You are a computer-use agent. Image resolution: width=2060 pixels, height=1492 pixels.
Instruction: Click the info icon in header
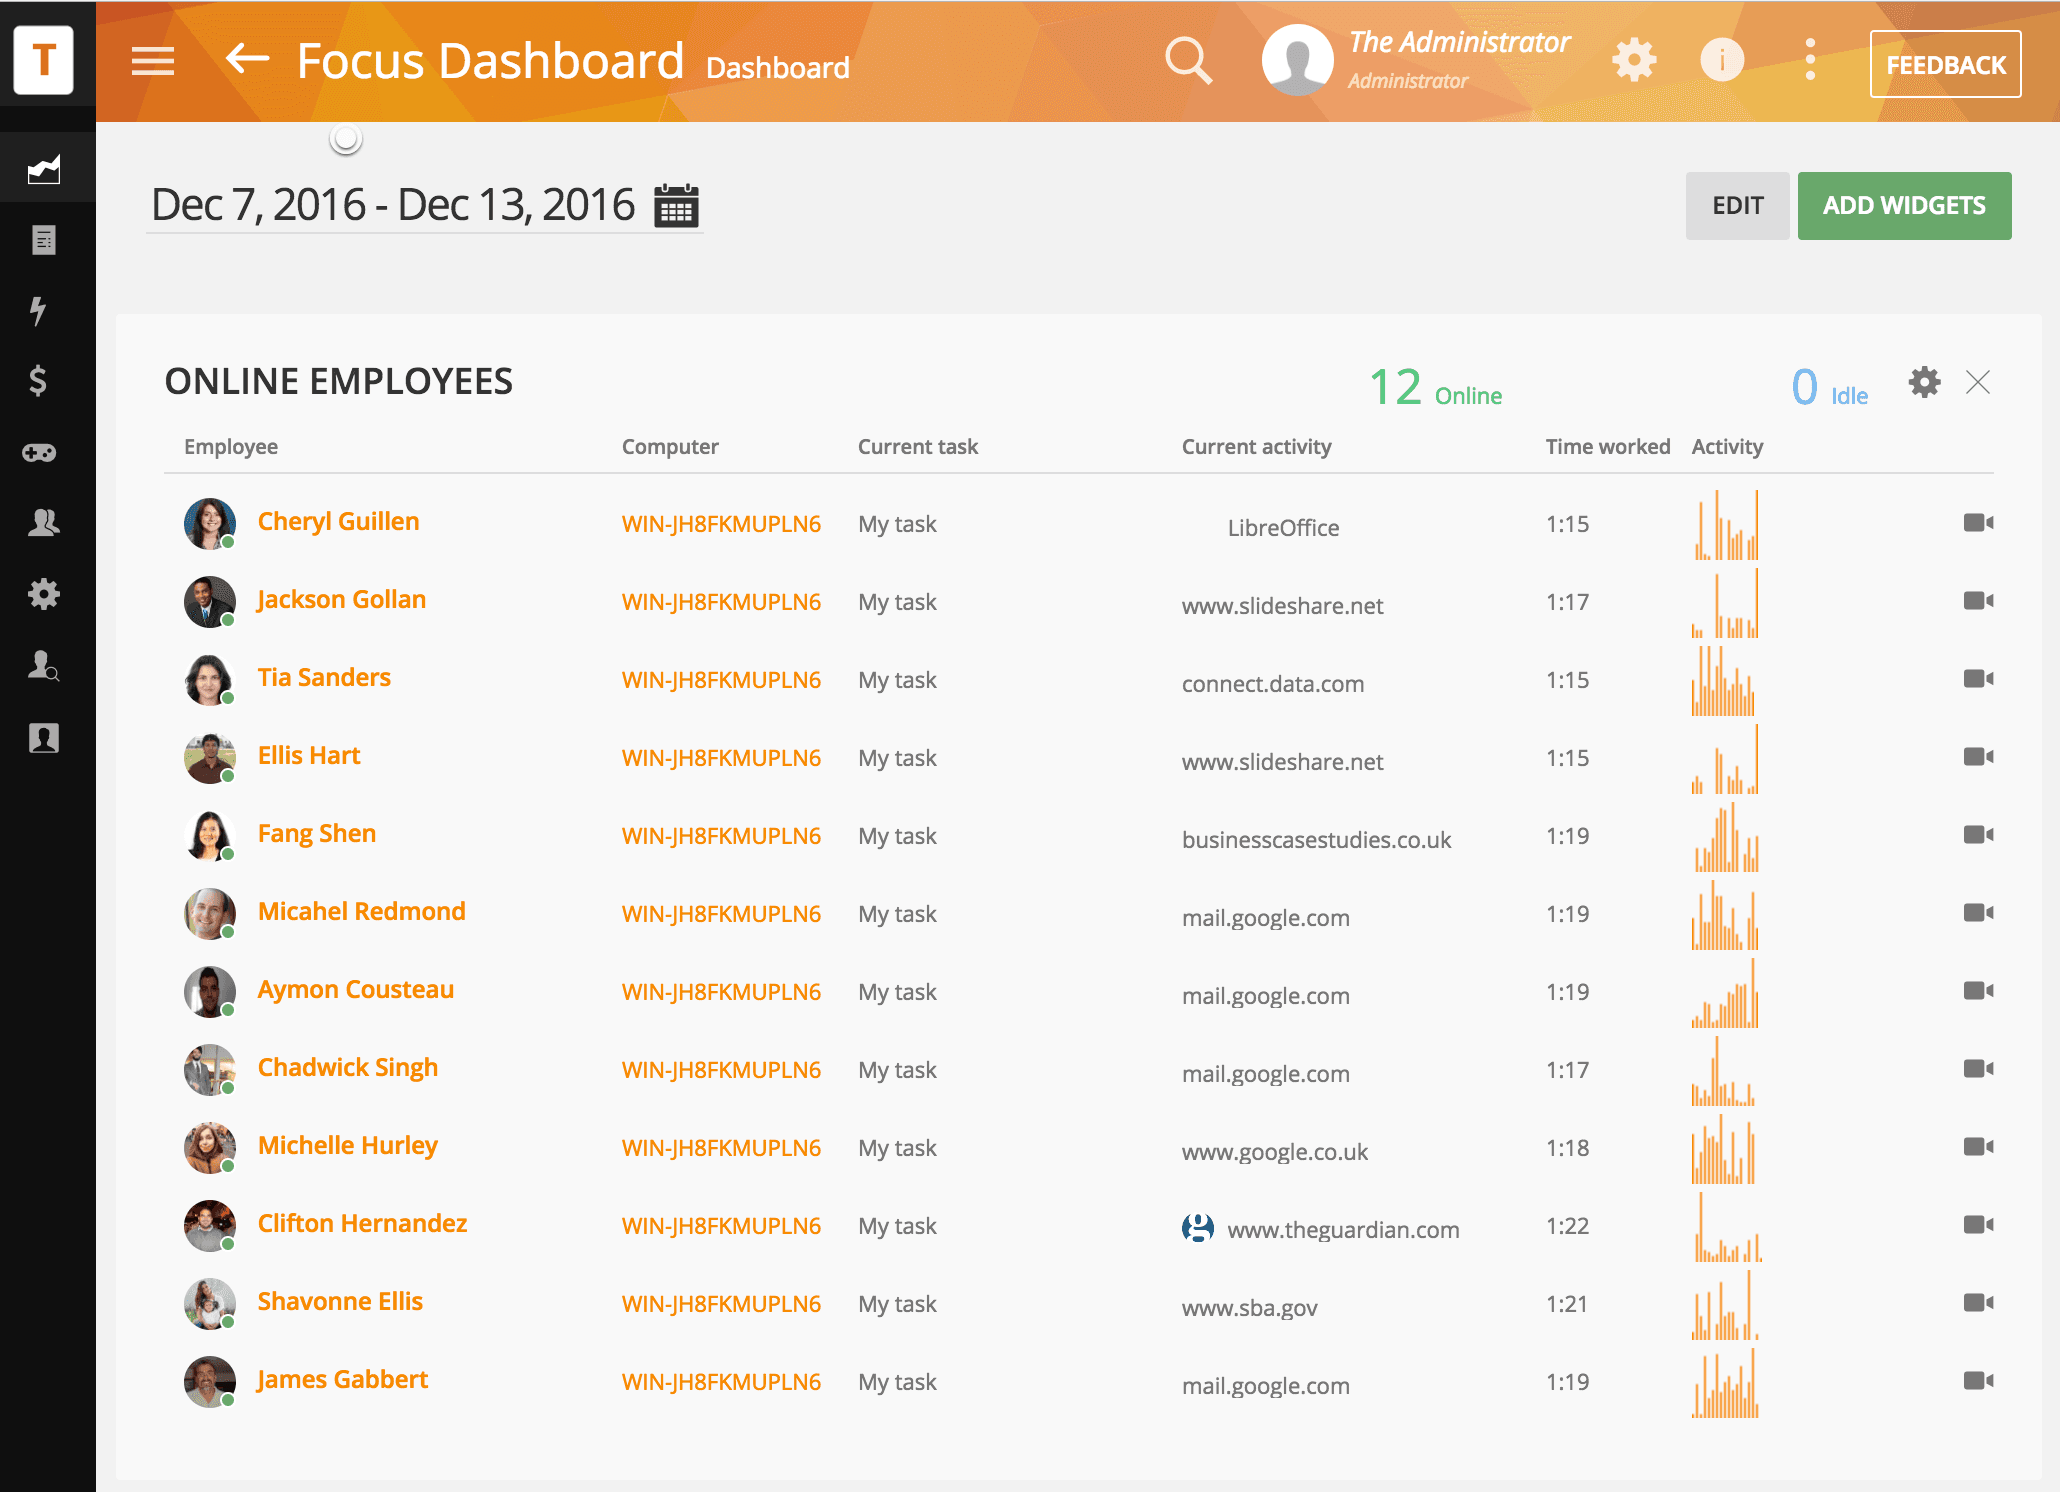1722,60
